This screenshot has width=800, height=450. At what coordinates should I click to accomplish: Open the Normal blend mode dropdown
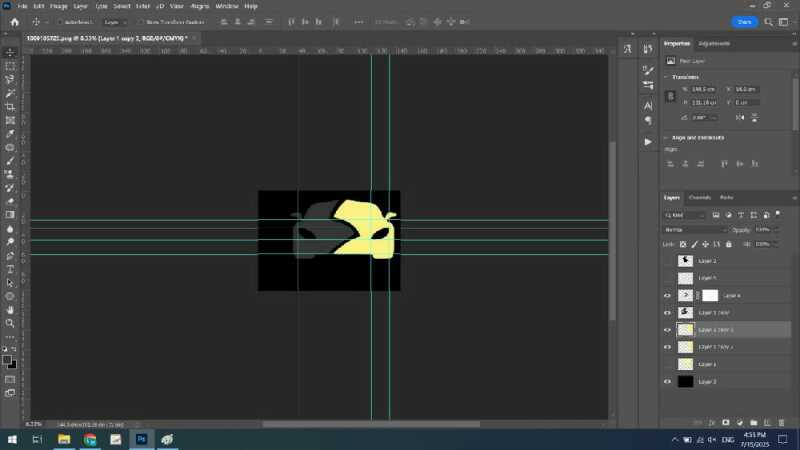coord(695,230)
